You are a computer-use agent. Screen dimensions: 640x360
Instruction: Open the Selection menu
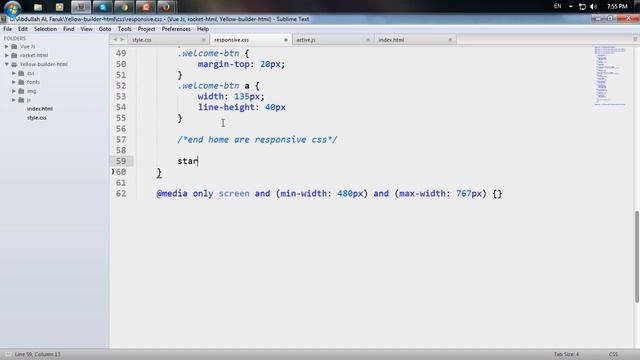(45, 29)
